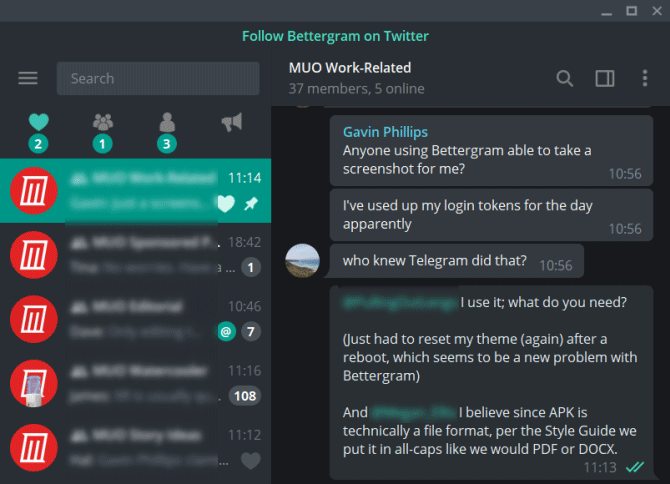
Task: Search within the current chat
Action: coord(565,78)
